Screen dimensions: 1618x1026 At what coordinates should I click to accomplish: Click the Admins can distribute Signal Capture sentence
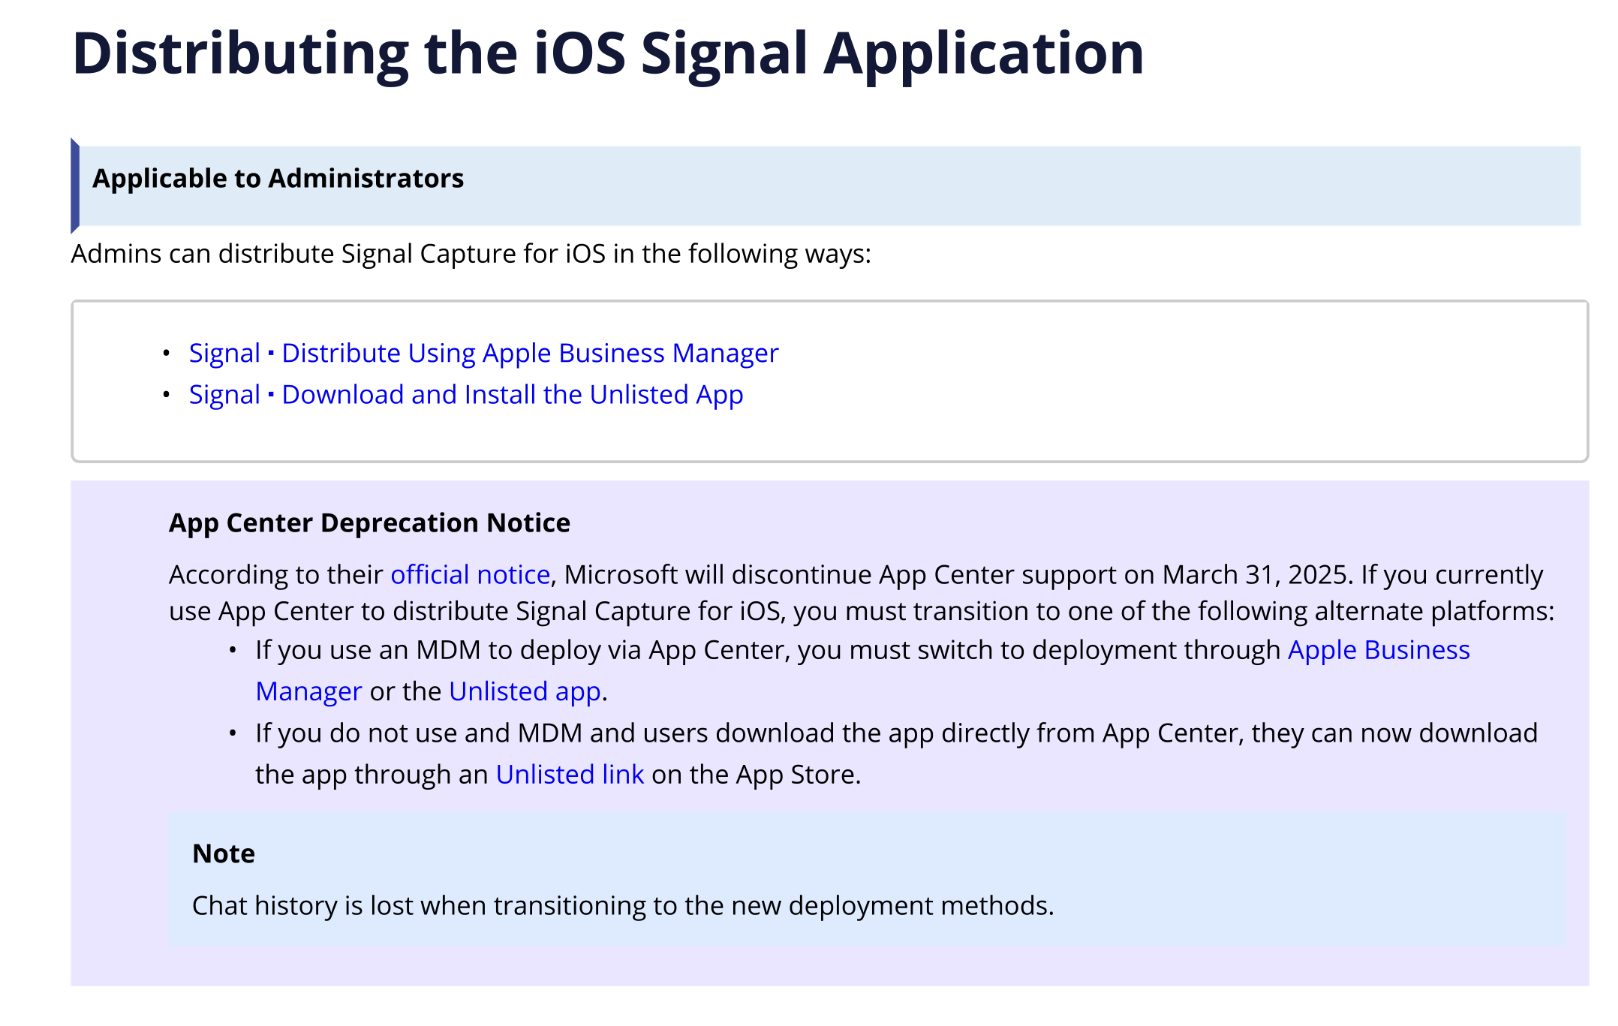point(471,254)
